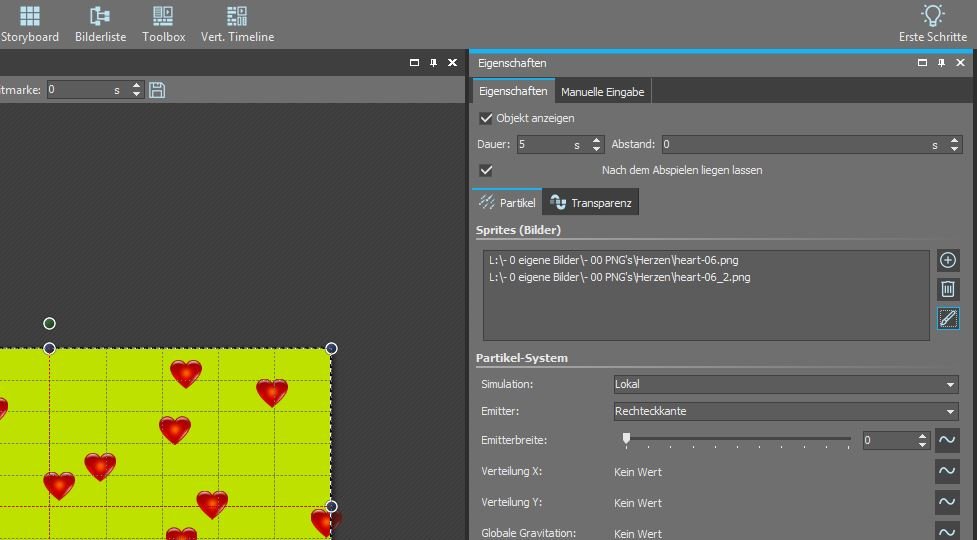Switch to the Manuelle Eingabe tab

point(602,92)
